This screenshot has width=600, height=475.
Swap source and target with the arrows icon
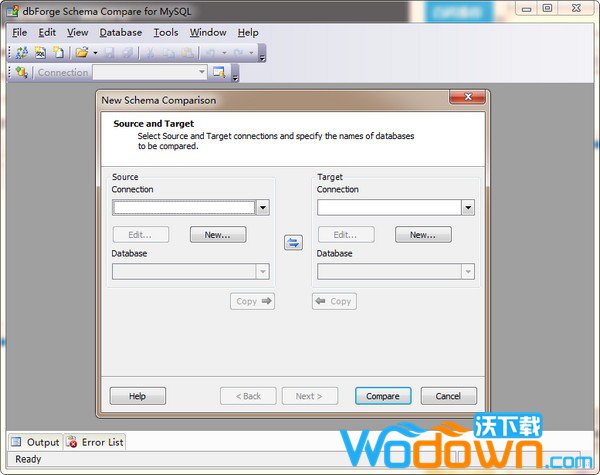293,243
